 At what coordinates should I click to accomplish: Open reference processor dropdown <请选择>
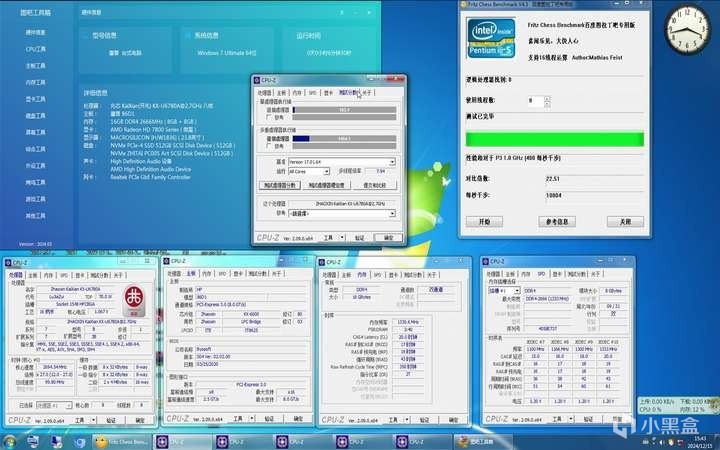(x=342, y=214)
